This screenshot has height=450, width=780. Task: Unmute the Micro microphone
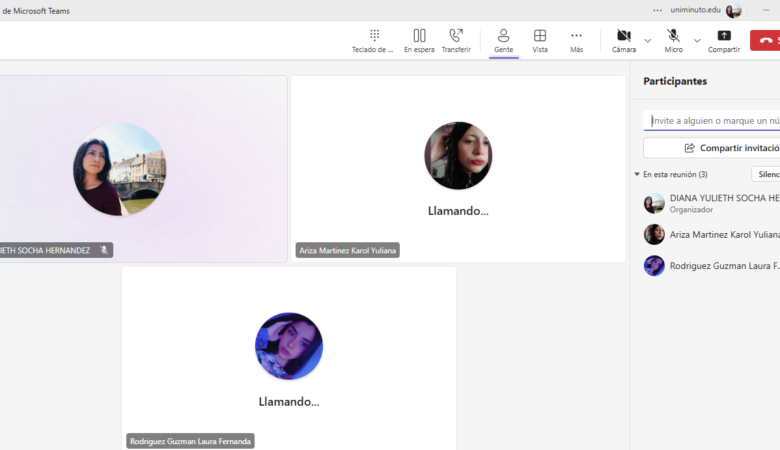[674, 40]
